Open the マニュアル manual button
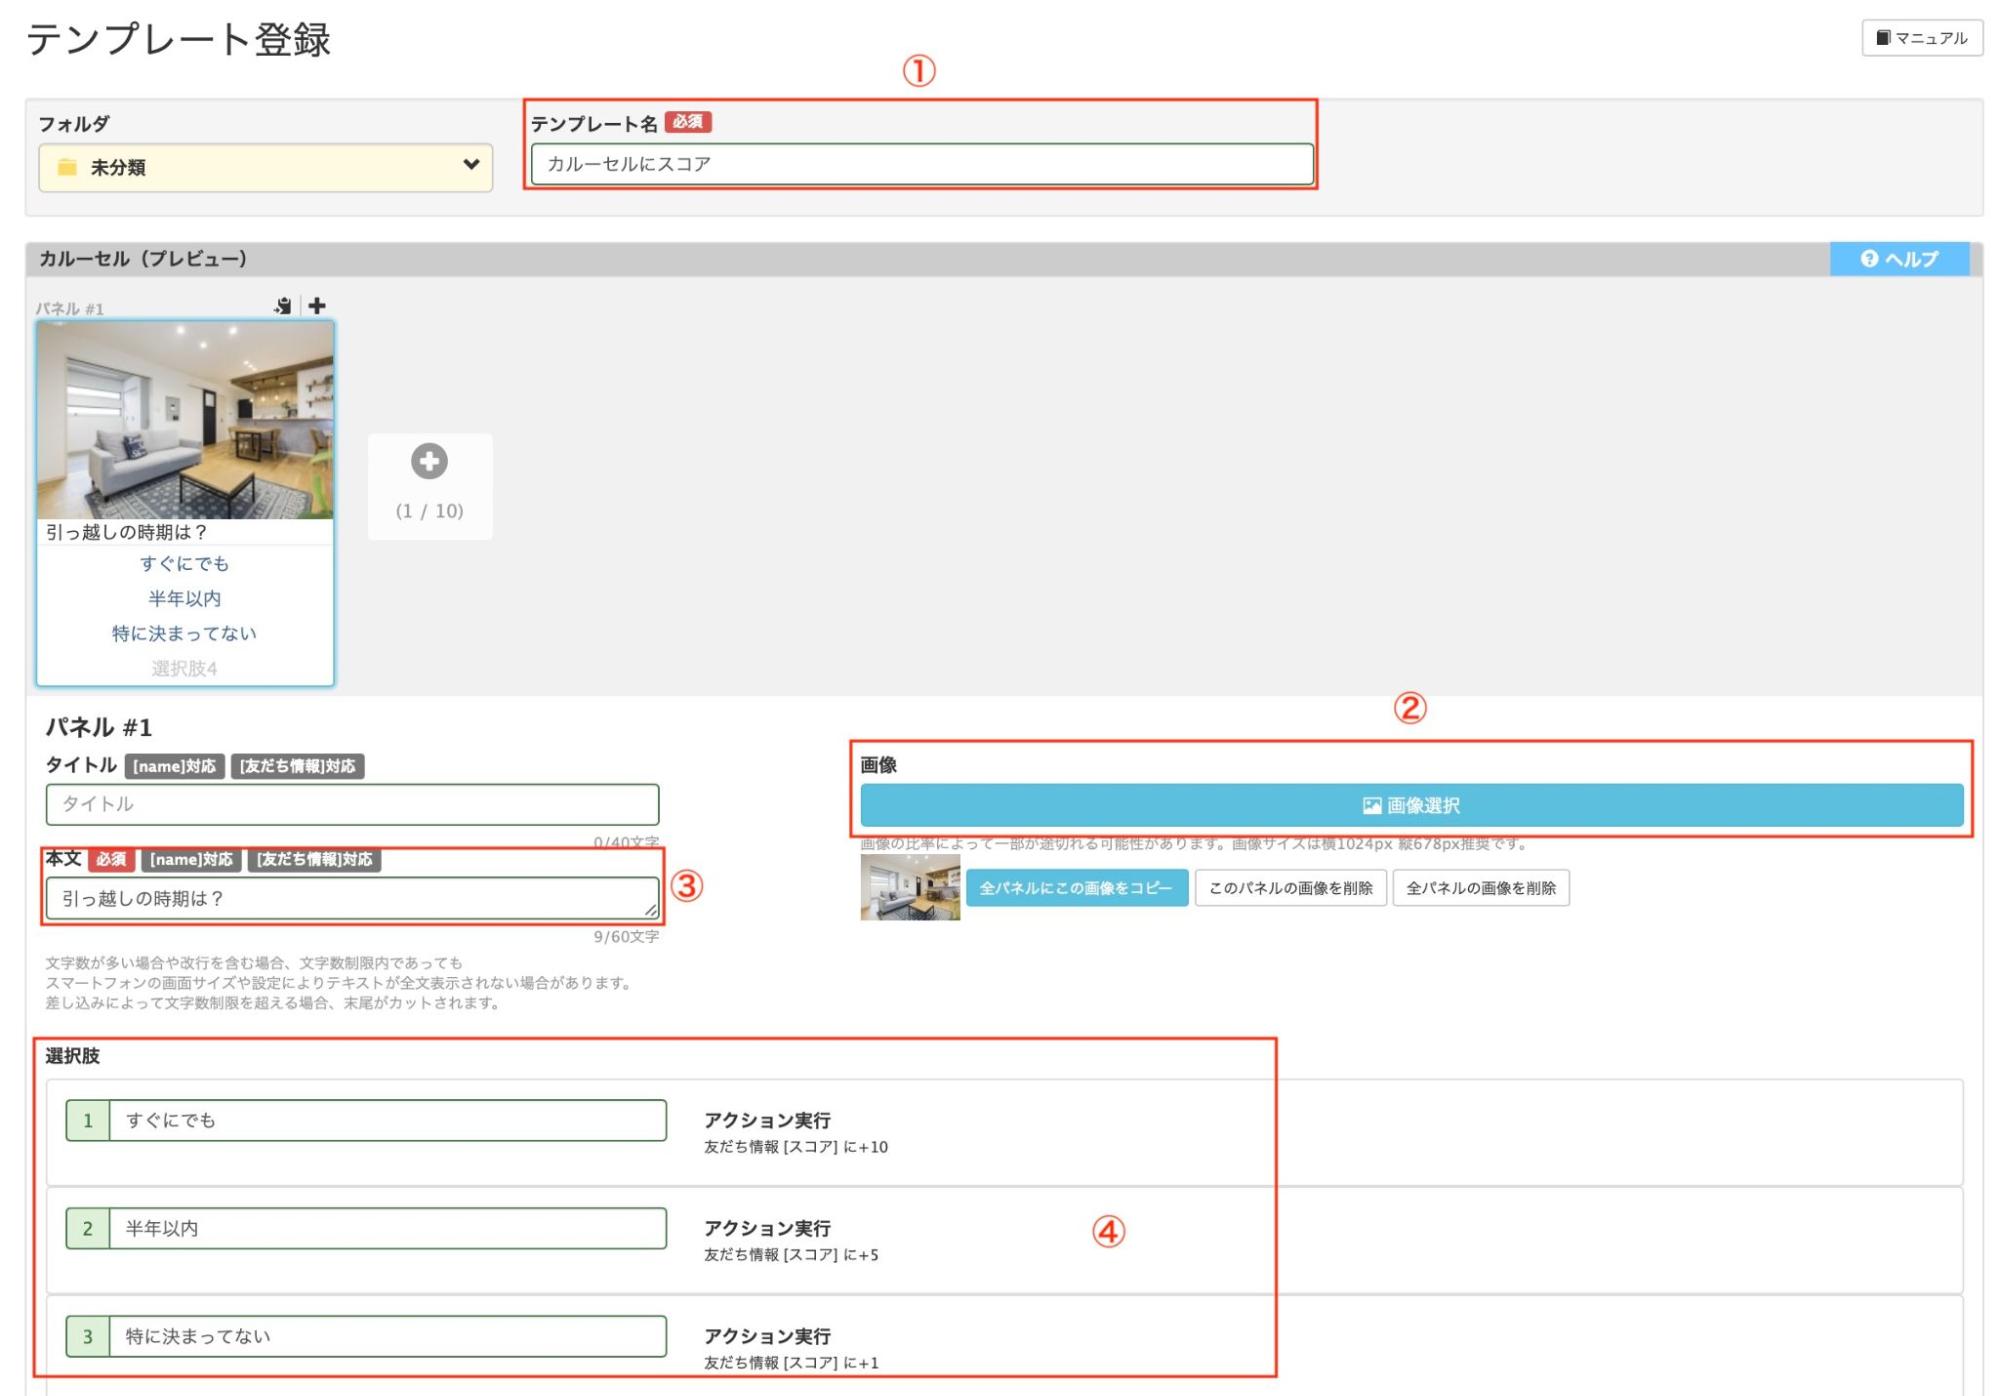Image resolution: width=1999 pixels, height=1396 pixels. point(1921,38)
